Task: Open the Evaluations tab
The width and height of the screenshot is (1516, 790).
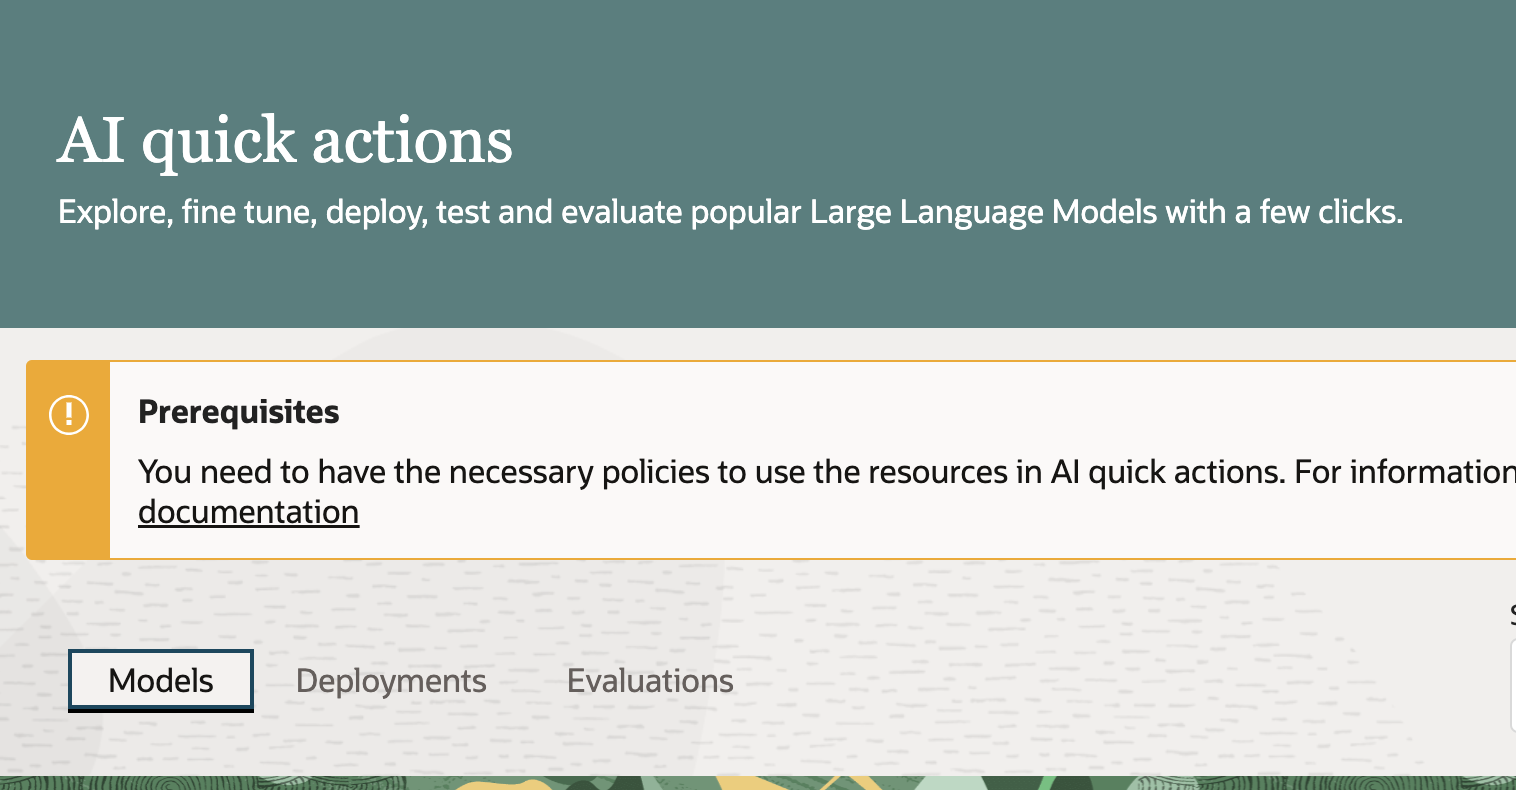Action: 650,681
